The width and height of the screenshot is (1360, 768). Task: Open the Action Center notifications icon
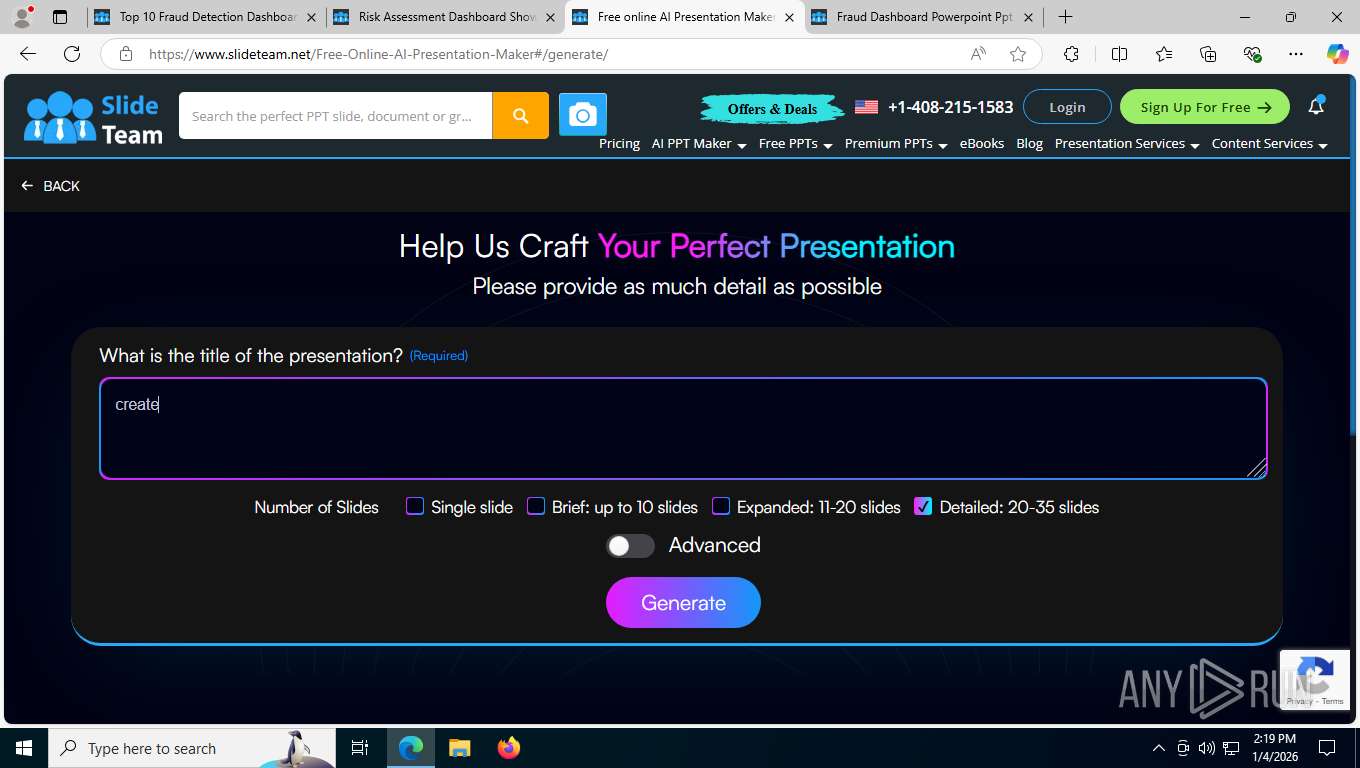pos(1327,748)
